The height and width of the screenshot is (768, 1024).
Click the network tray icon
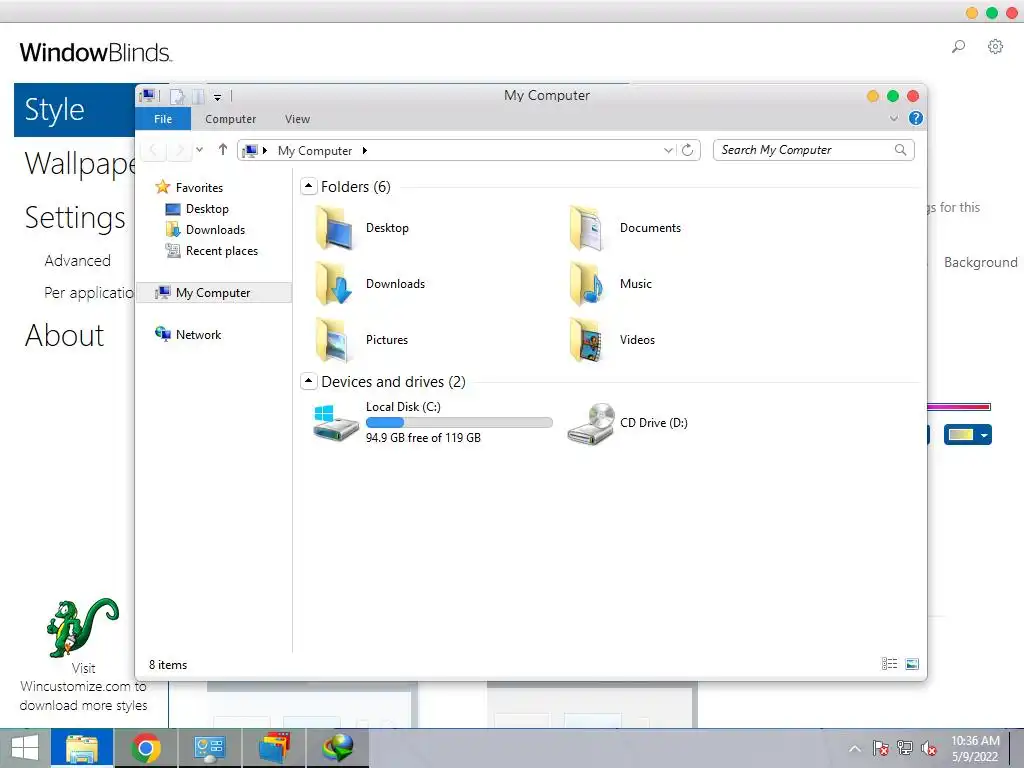(904, 748)
